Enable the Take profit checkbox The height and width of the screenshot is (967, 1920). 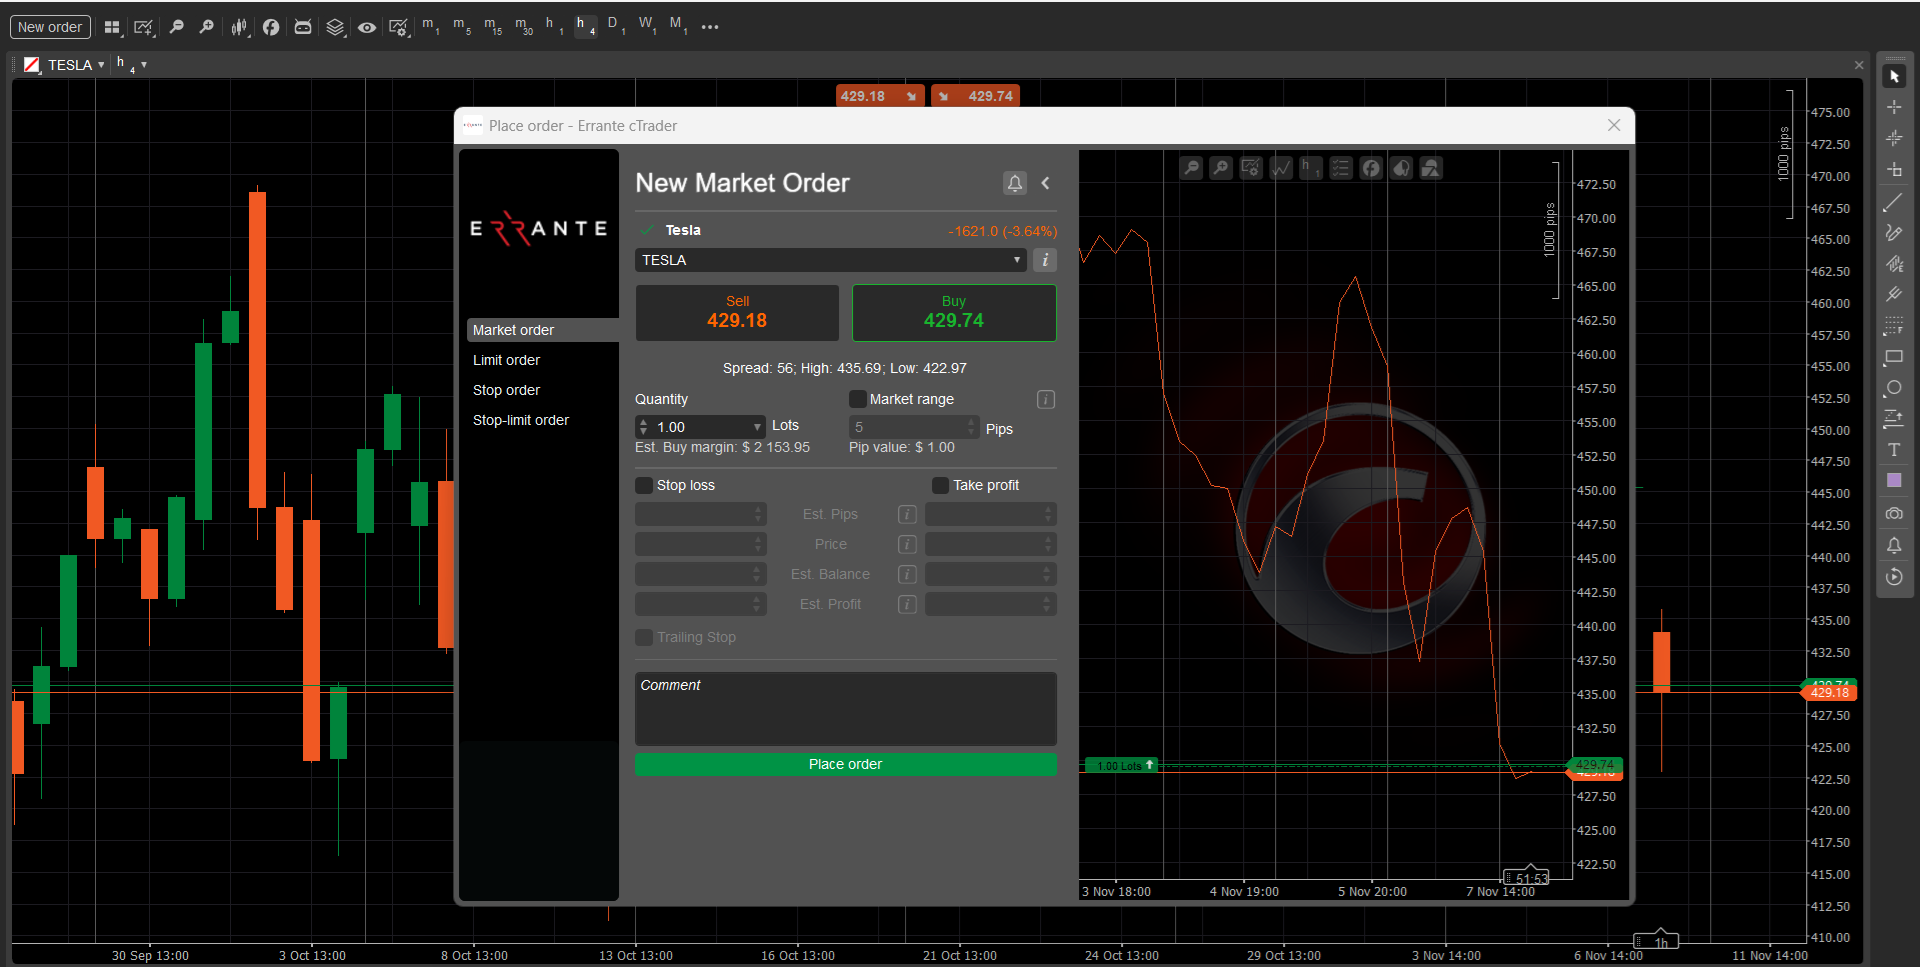coord(940,485)
